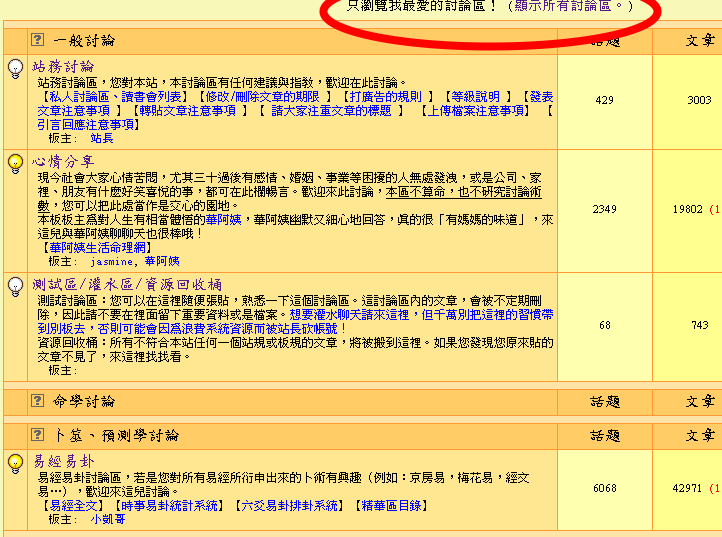Click the lightbulb icon next to 心情分享
The height and width of the screenshot is (537, 722).
16,164
